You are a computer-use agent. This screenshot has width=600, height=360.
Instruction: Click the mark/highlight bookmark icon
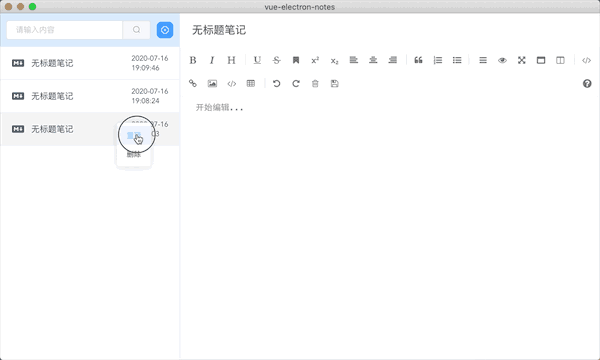coord(296,60)
